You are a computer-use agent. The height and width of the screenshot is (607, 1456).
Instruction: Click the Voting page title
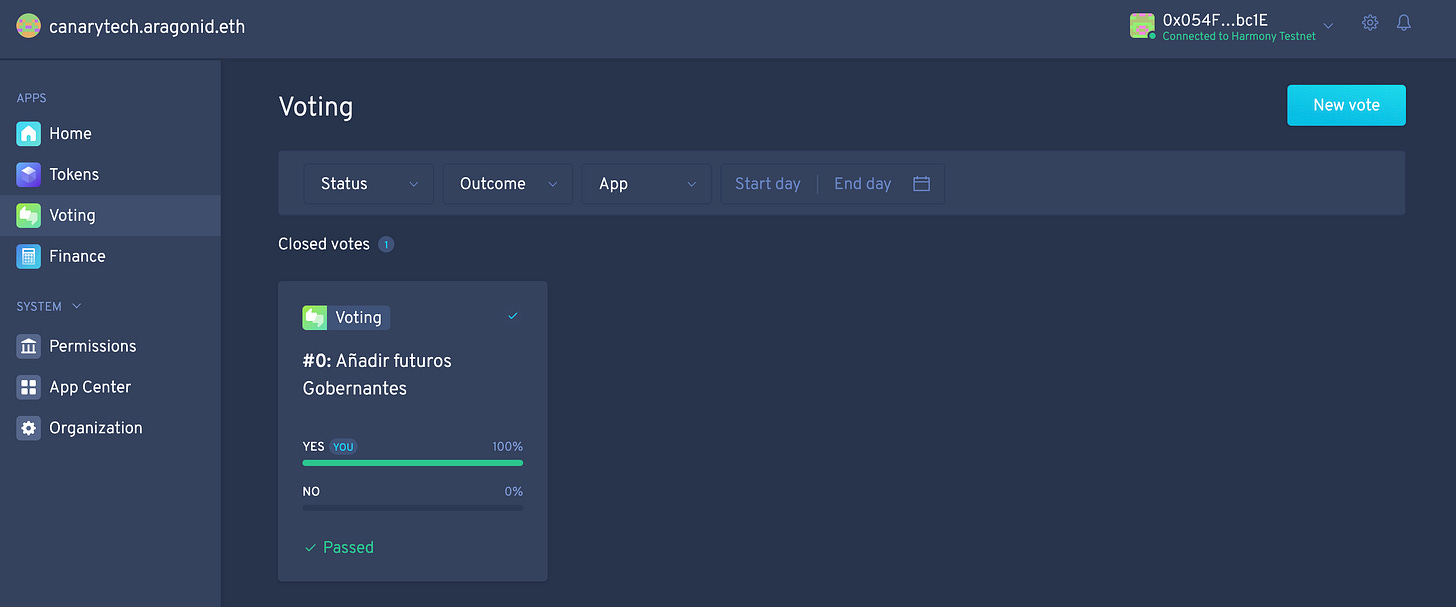click(x=316, y=107)
